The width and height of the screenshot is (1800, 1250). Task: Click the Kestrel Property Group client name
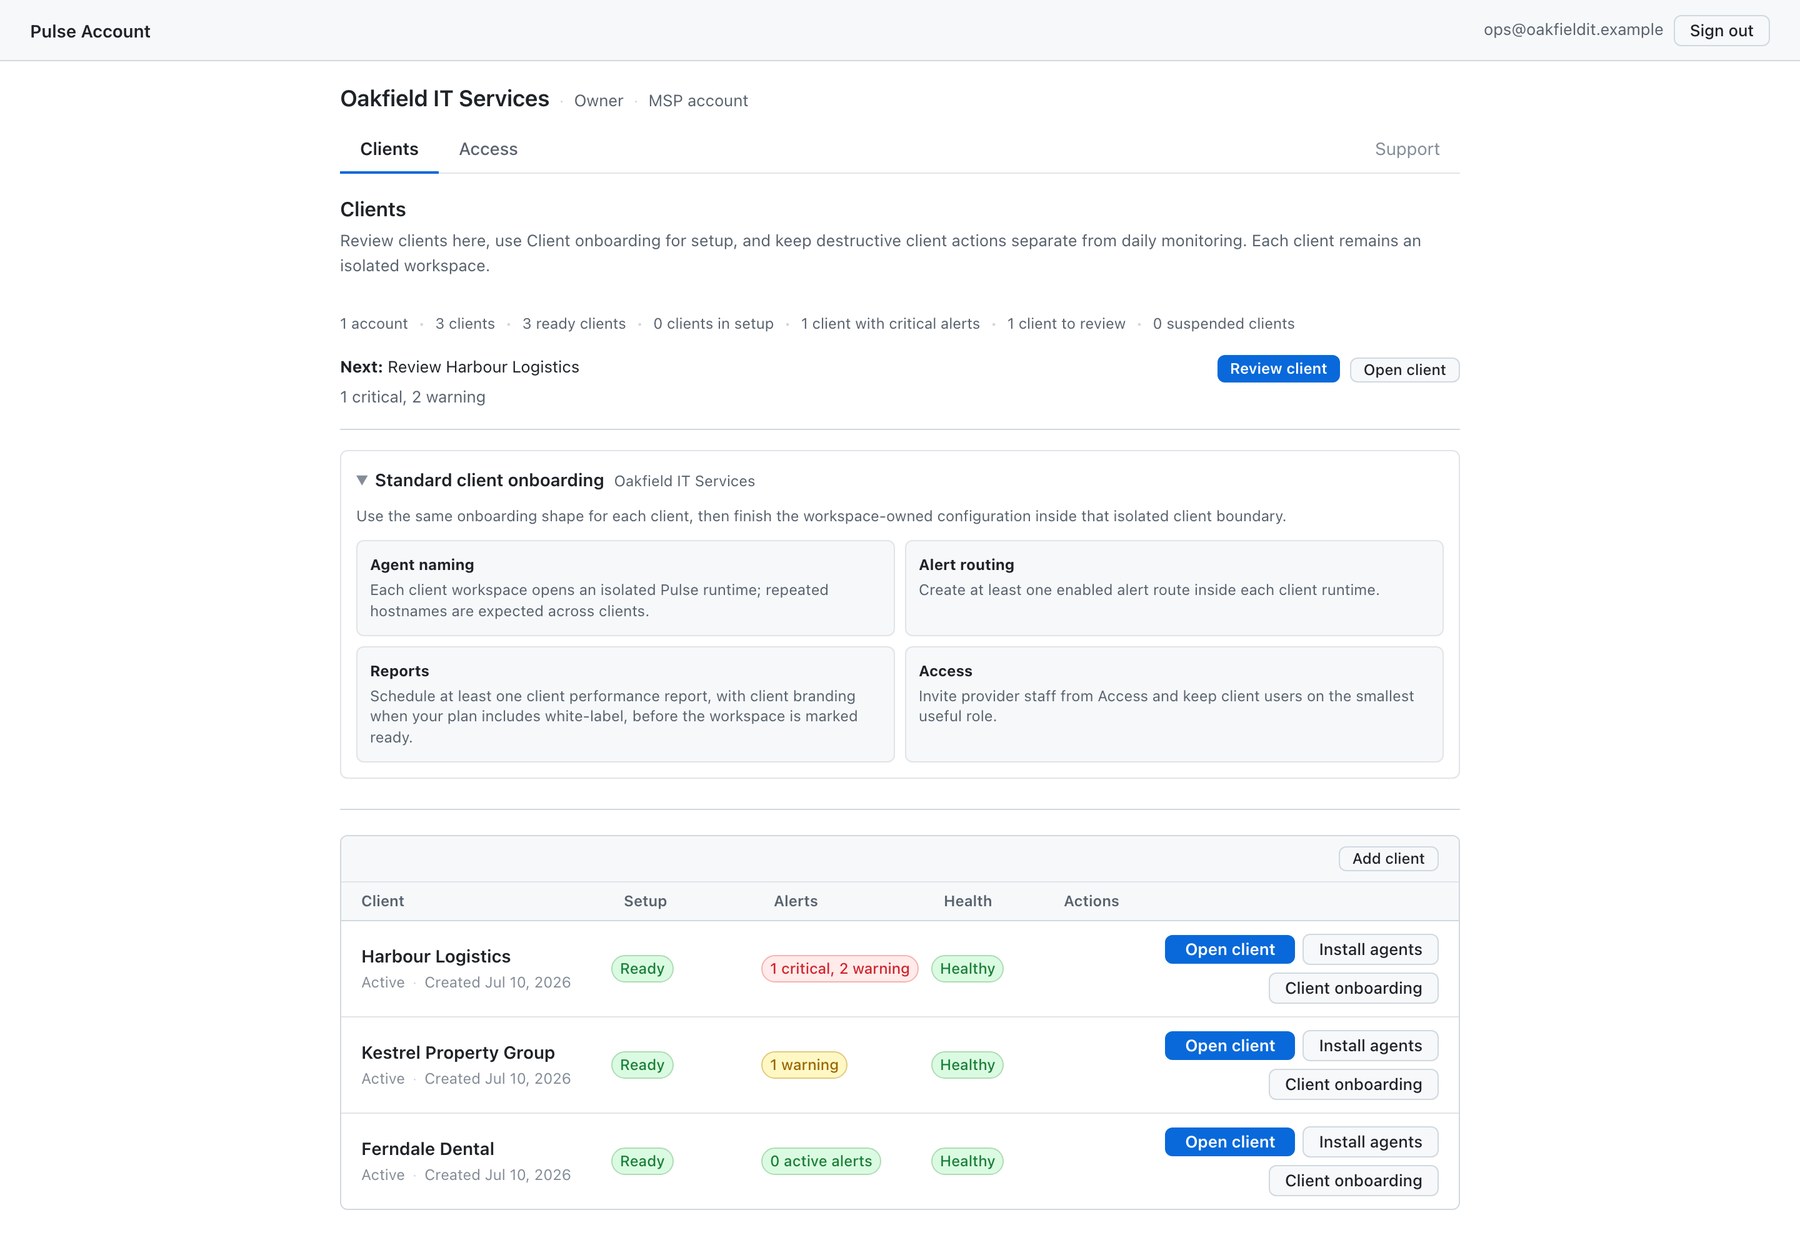(458, 1053)
